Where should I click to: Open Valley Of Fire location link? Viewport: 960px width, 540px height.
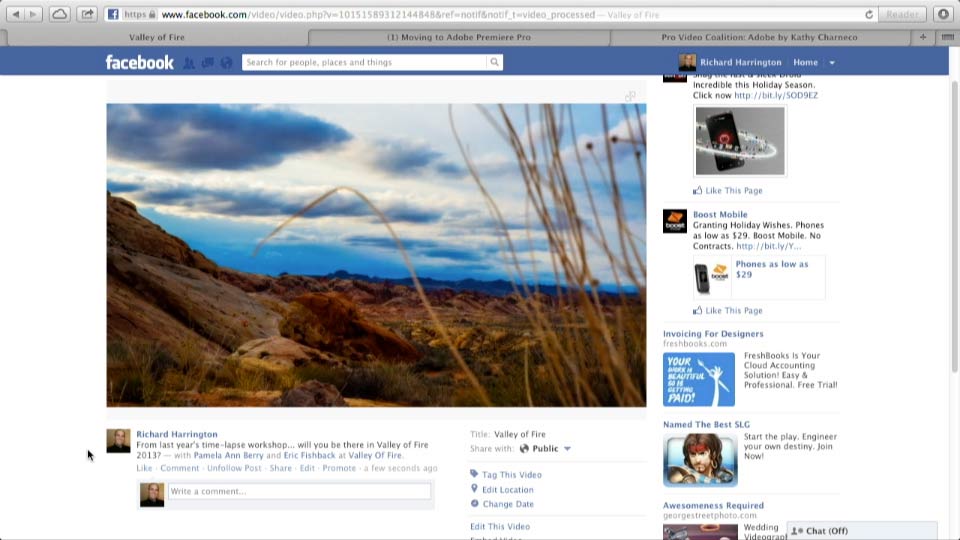tap(375, 456)
